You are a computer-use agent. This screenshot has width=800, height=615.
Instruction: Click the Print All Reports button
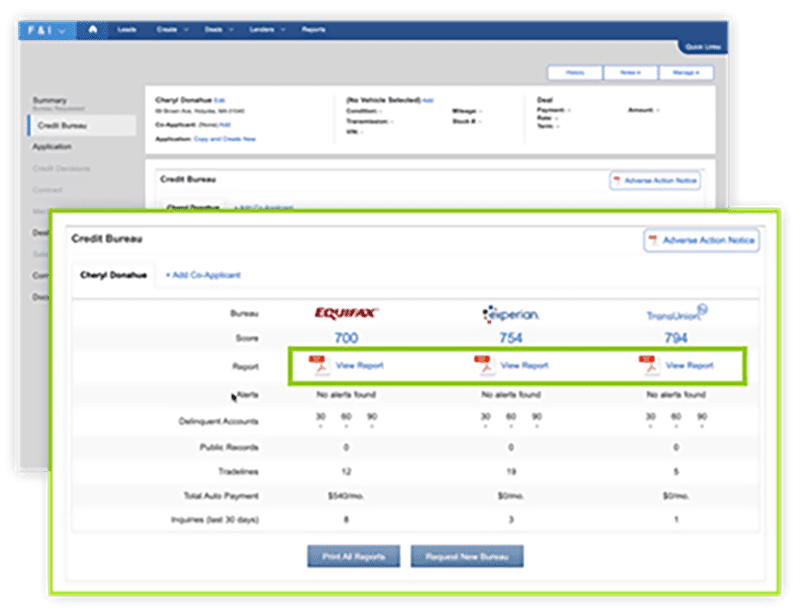point(354,556)
